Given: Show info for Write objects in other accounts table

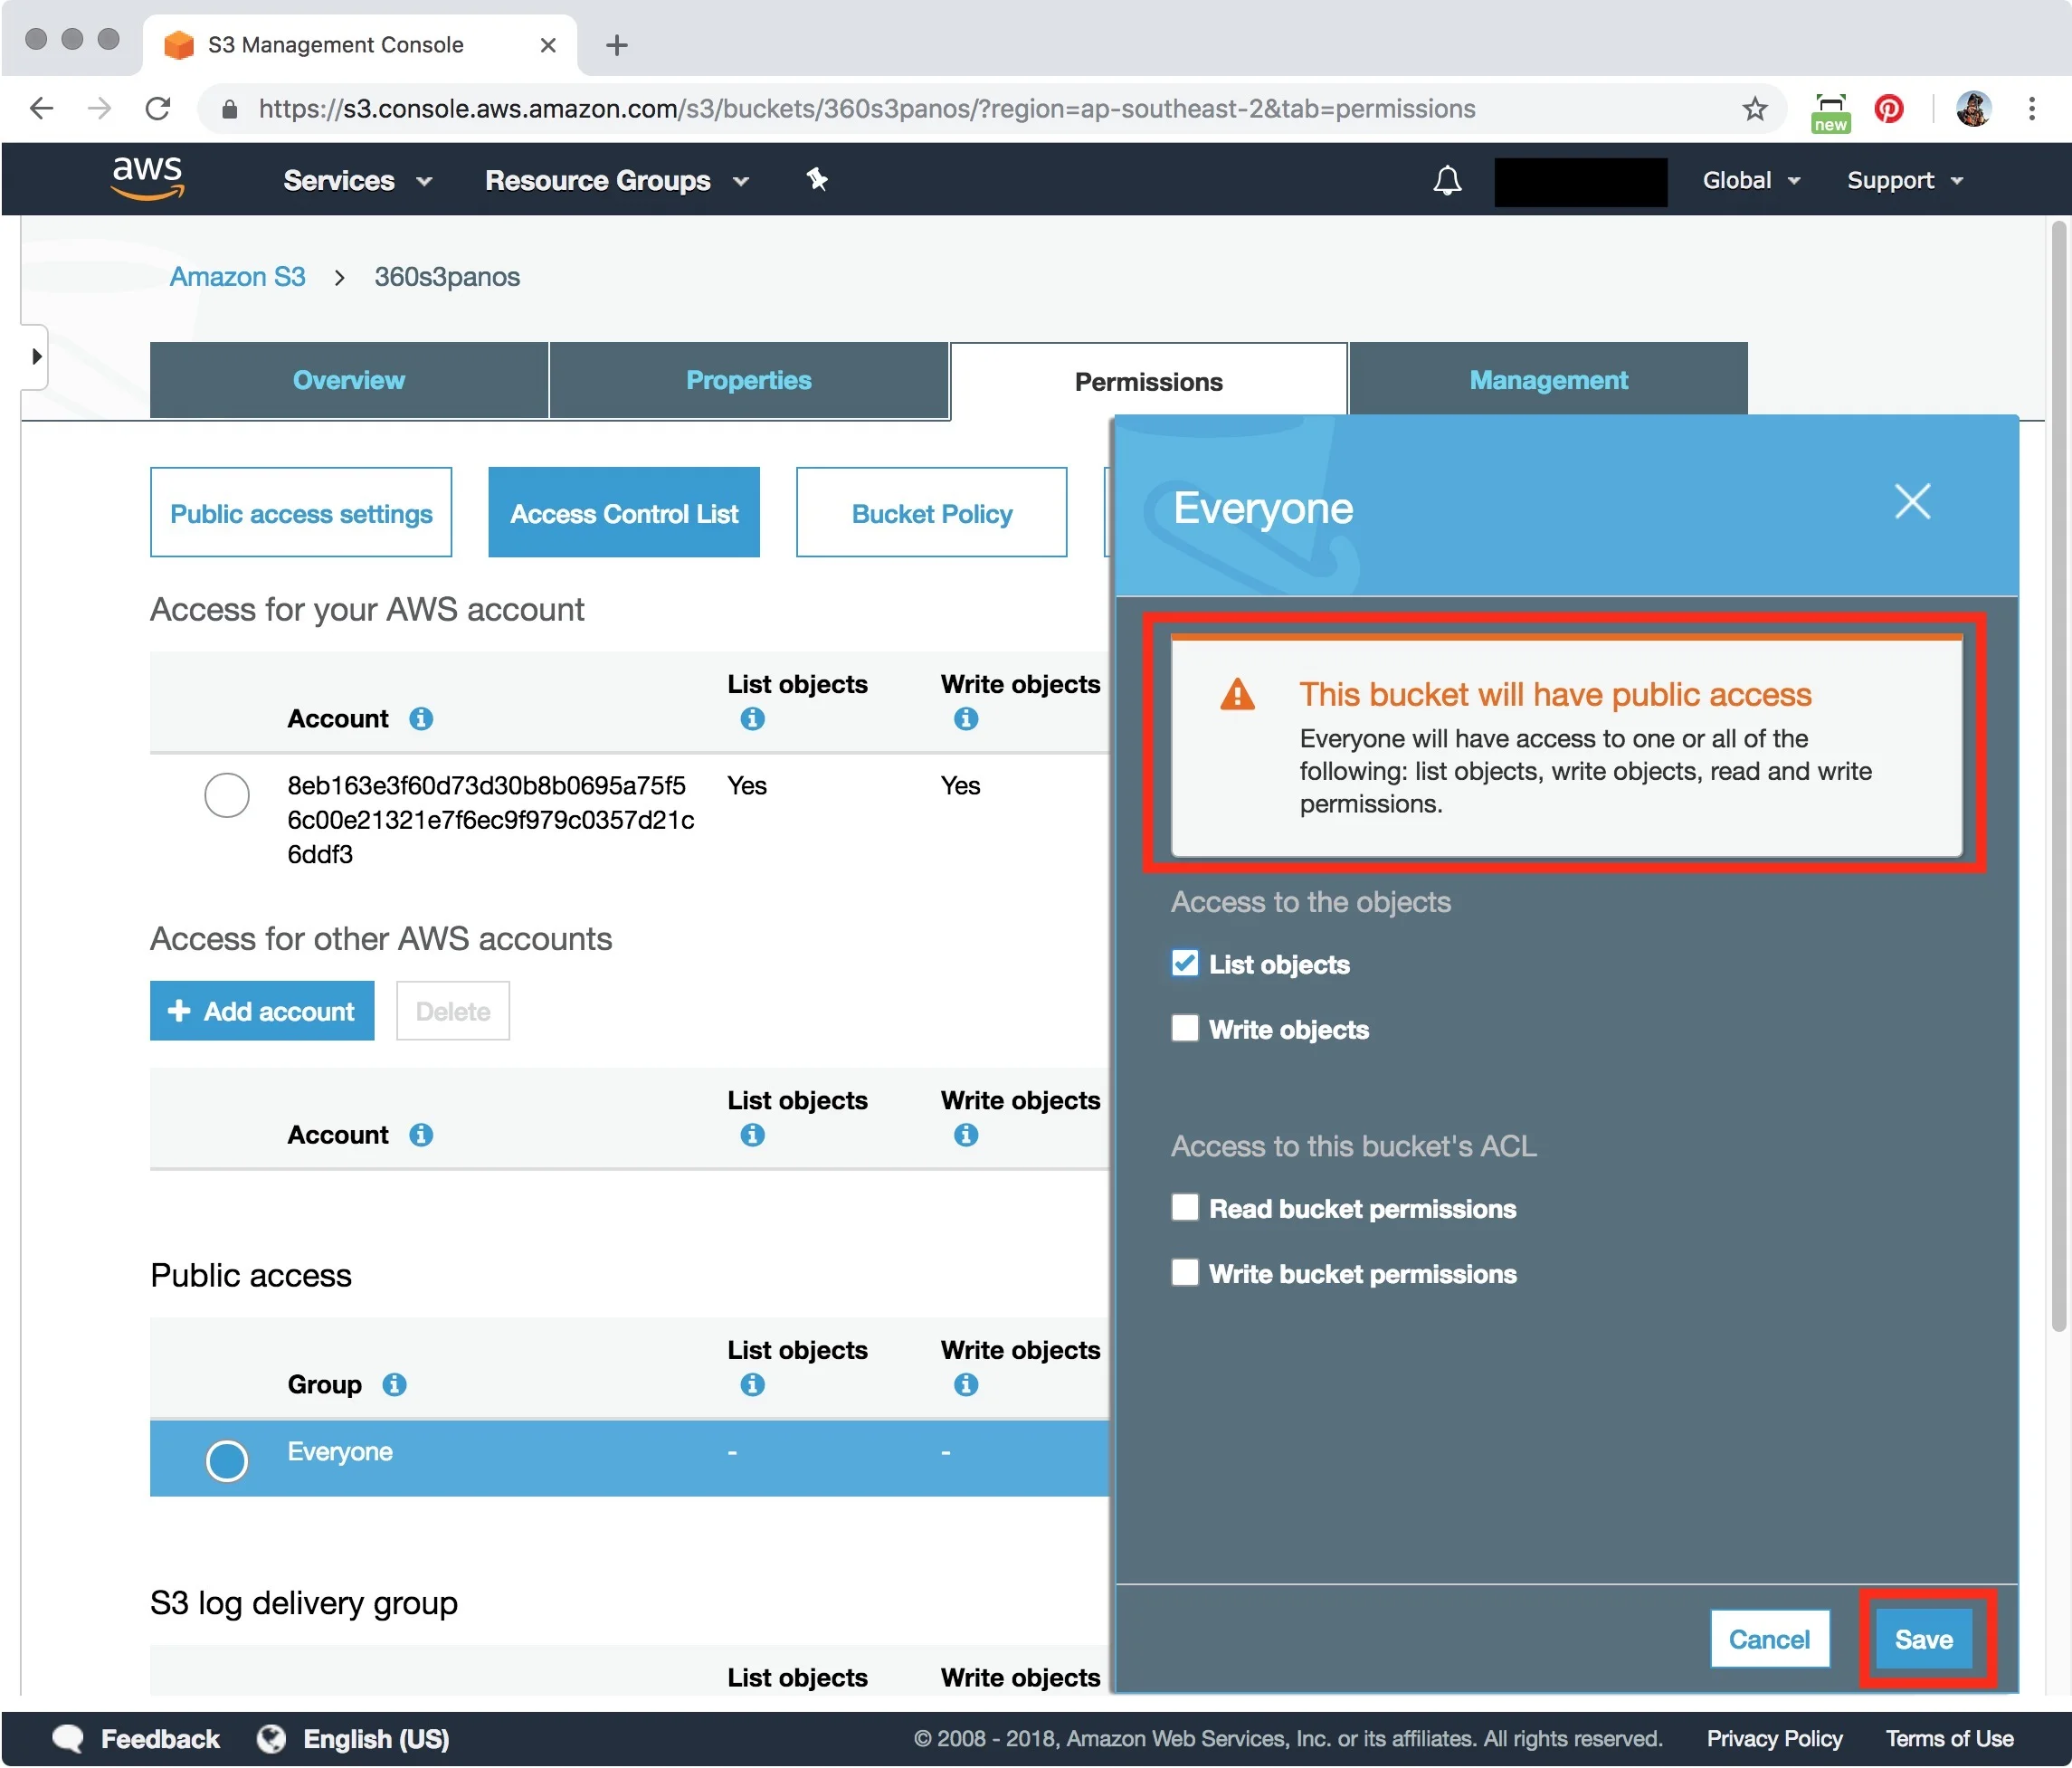Looking at the screenshot, I should (965, 1135).
